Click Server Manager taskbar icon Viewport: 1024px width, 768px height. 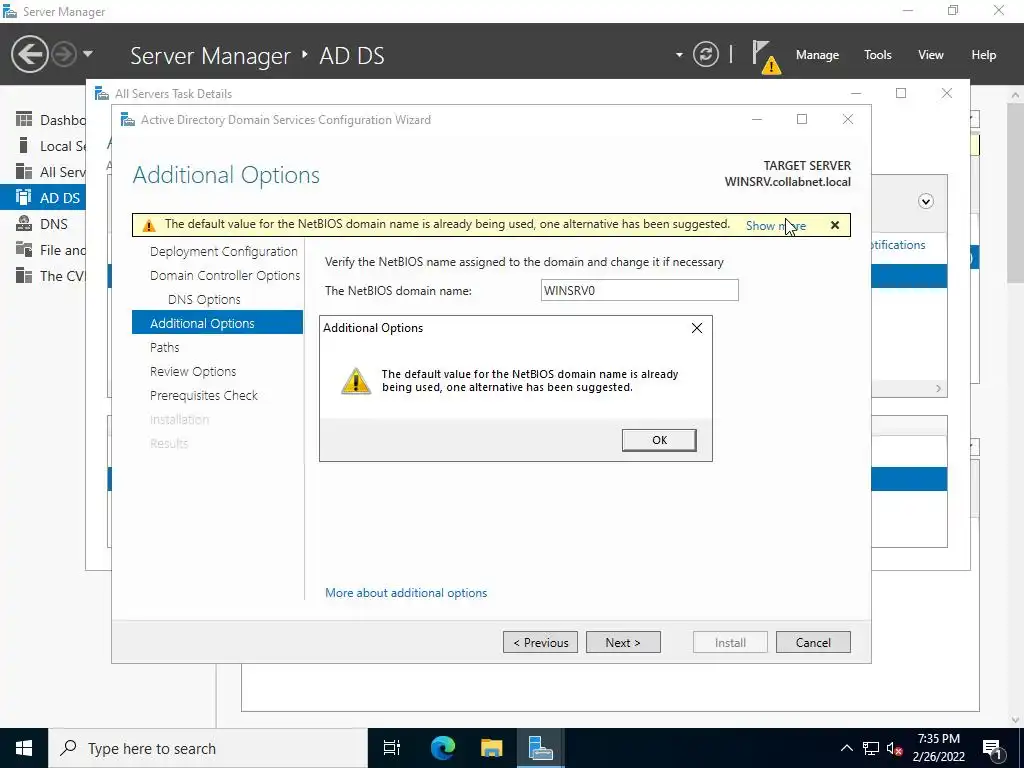tap(540, 748)
